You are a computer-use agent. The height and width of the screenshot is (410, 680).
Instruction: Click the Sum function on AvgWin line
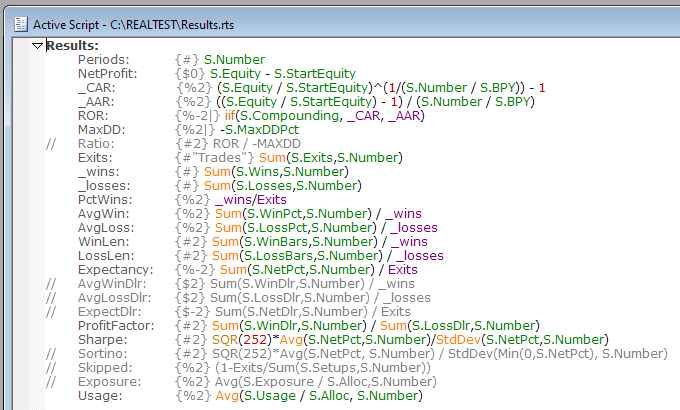coord(226,214)
